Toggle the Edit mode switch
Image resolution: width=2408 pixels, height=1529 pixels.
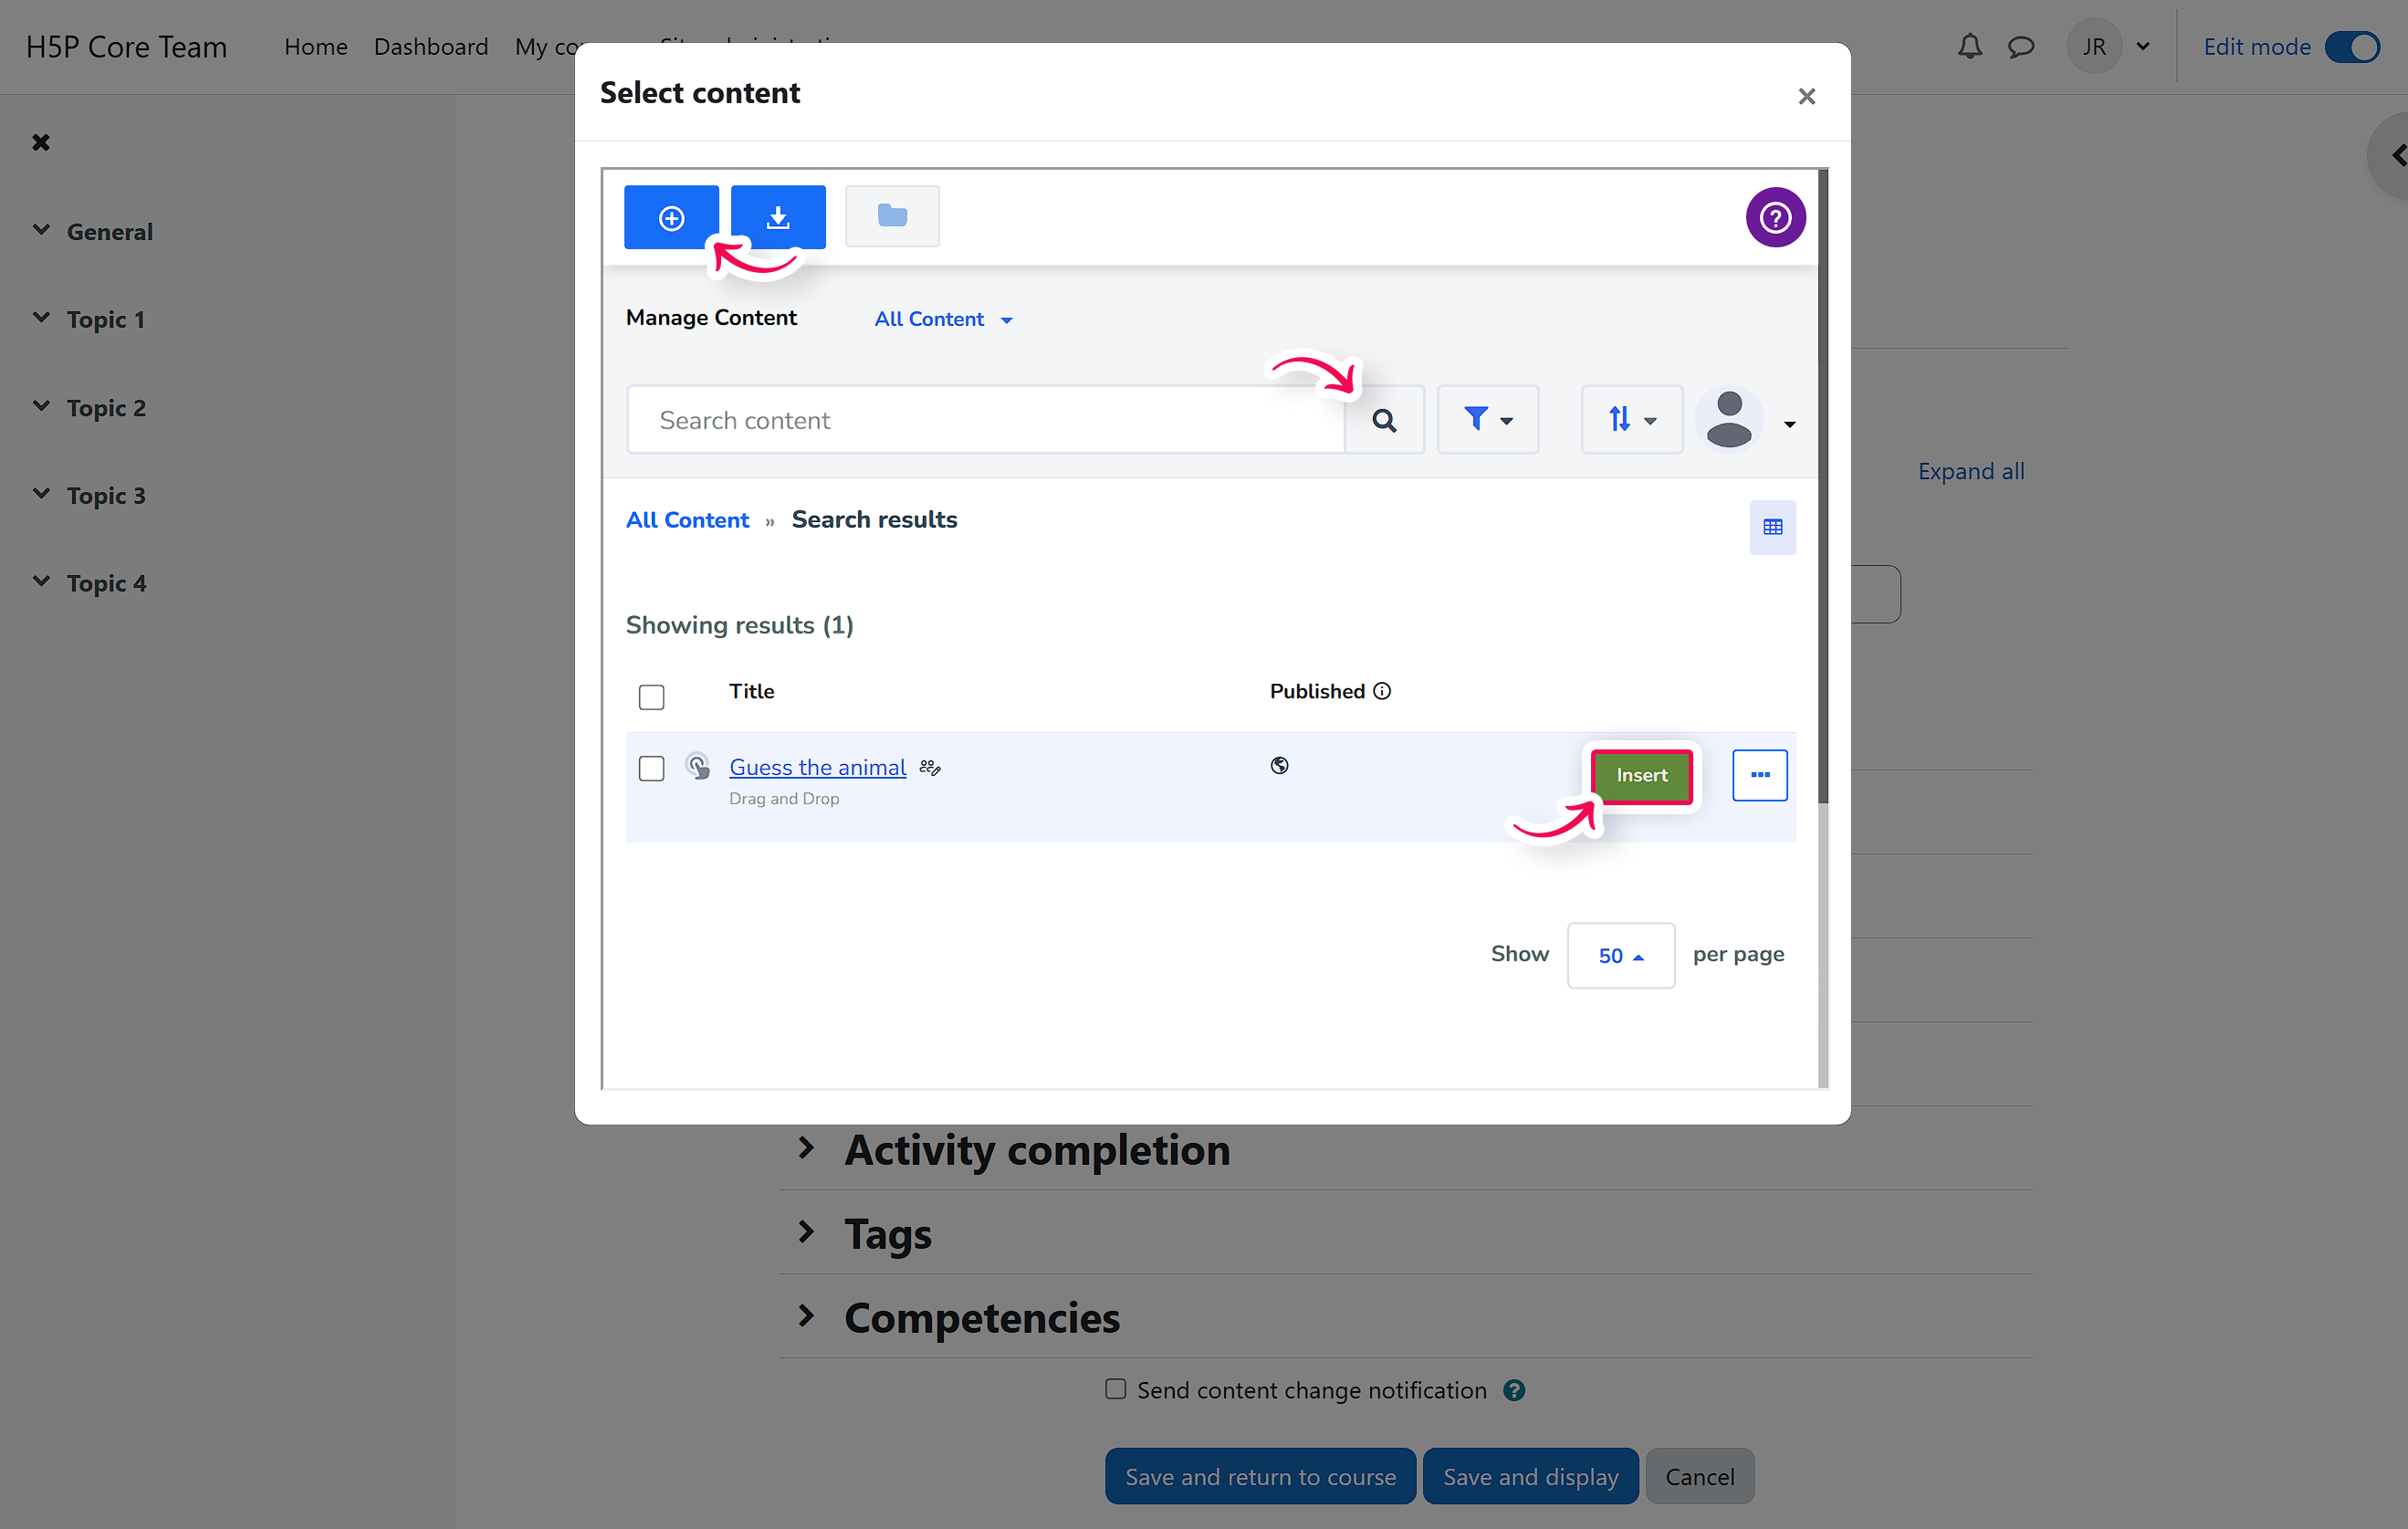pos(2352,47)
